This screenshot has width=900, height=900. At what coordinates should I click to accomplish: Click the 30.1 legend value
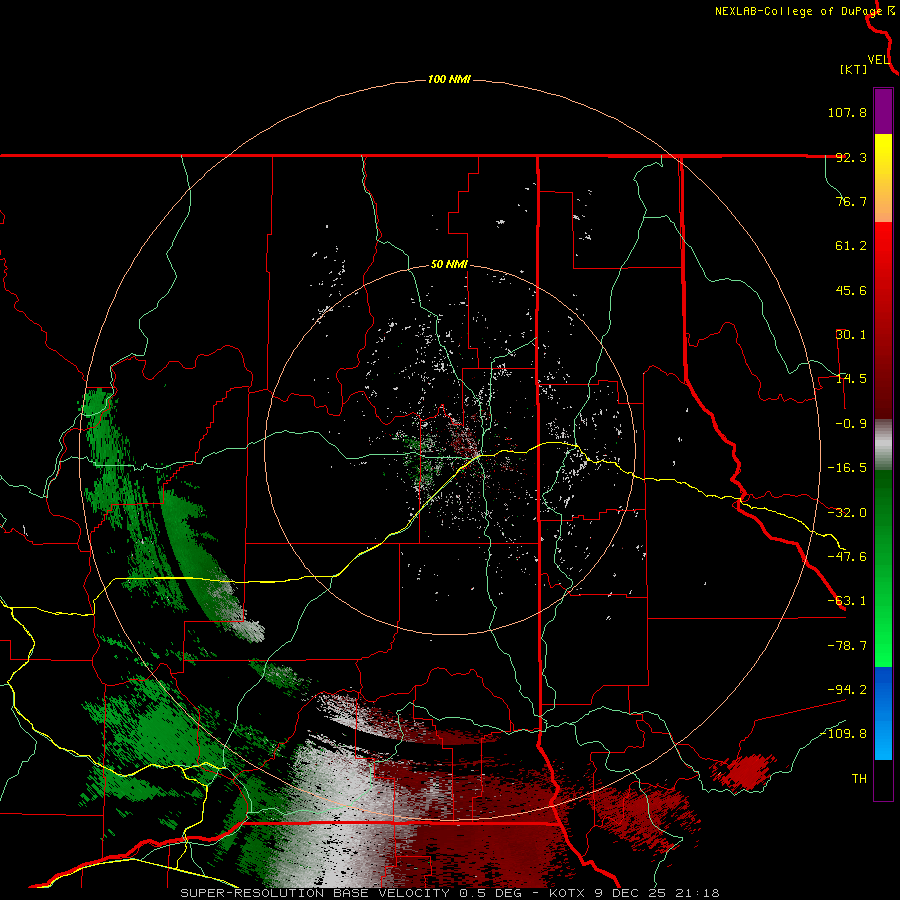(x=851, y=335)
